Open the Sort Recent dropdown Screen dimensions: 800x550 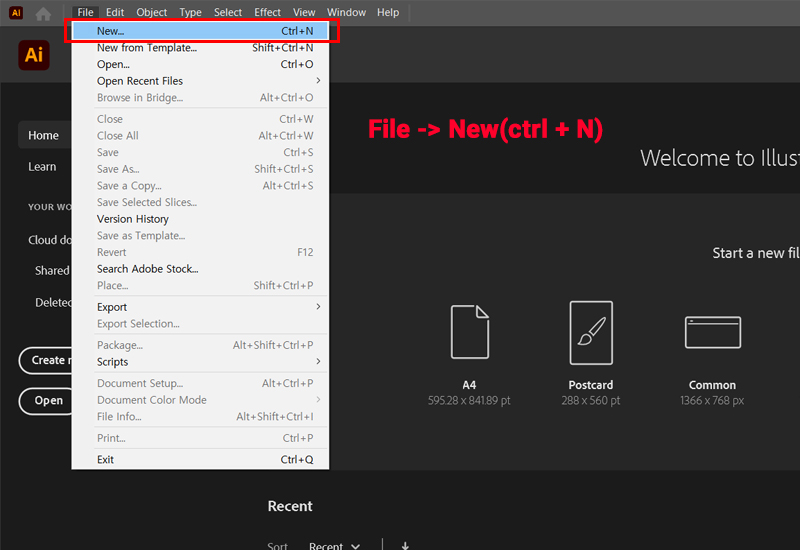(x=334, y=545)
